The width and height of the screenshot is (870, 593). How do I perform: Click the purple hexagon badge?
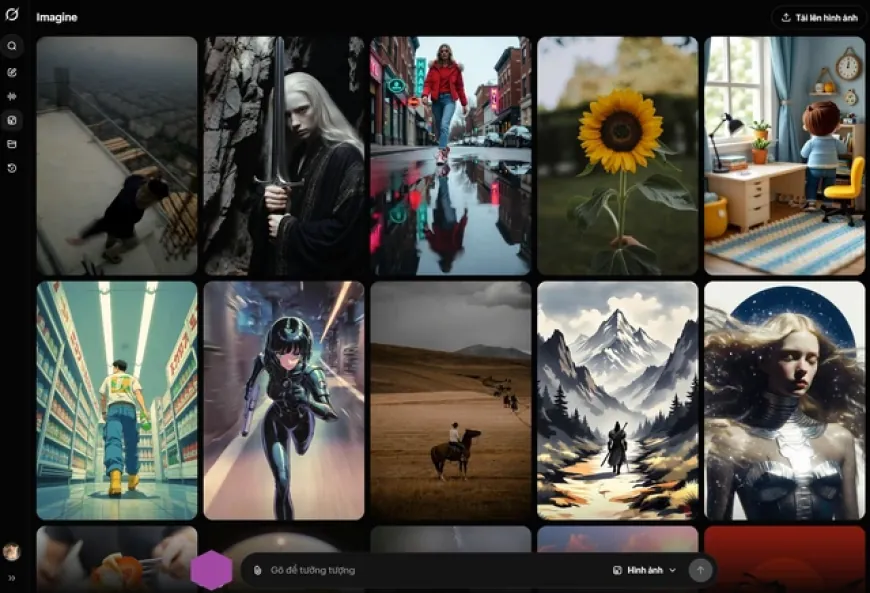click(211, 570)
